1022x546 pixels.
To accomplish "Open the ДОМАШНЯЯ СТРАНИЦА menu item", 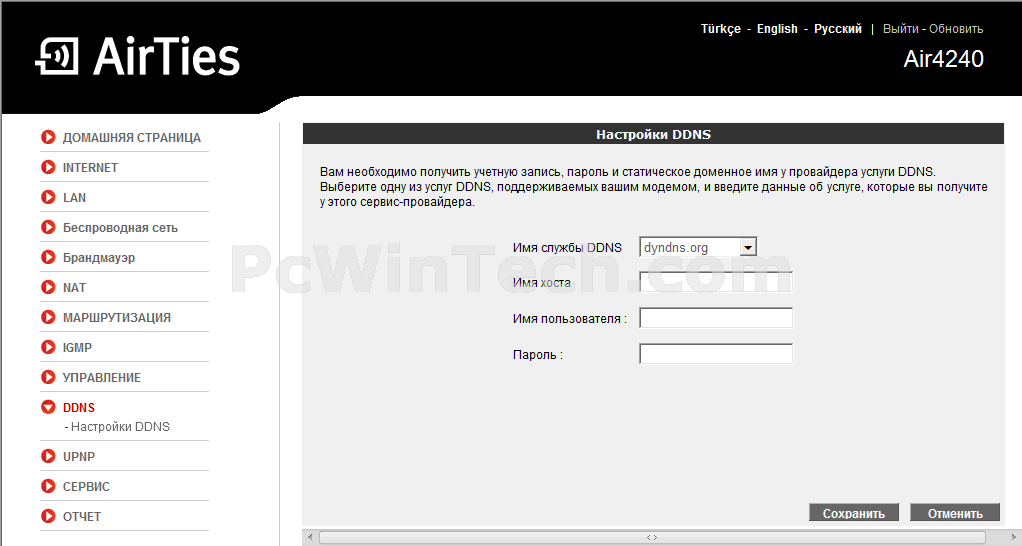I will pyautogui.click(x=132, y=137).
